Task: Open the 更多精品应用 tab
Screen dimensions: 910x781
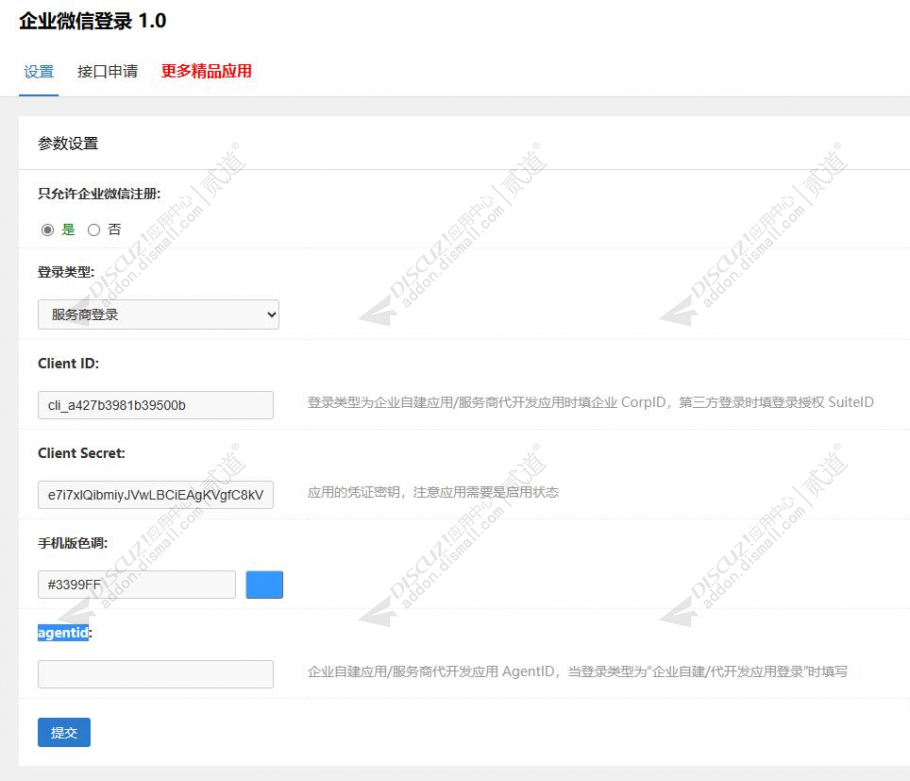Action: pos(206,71)
